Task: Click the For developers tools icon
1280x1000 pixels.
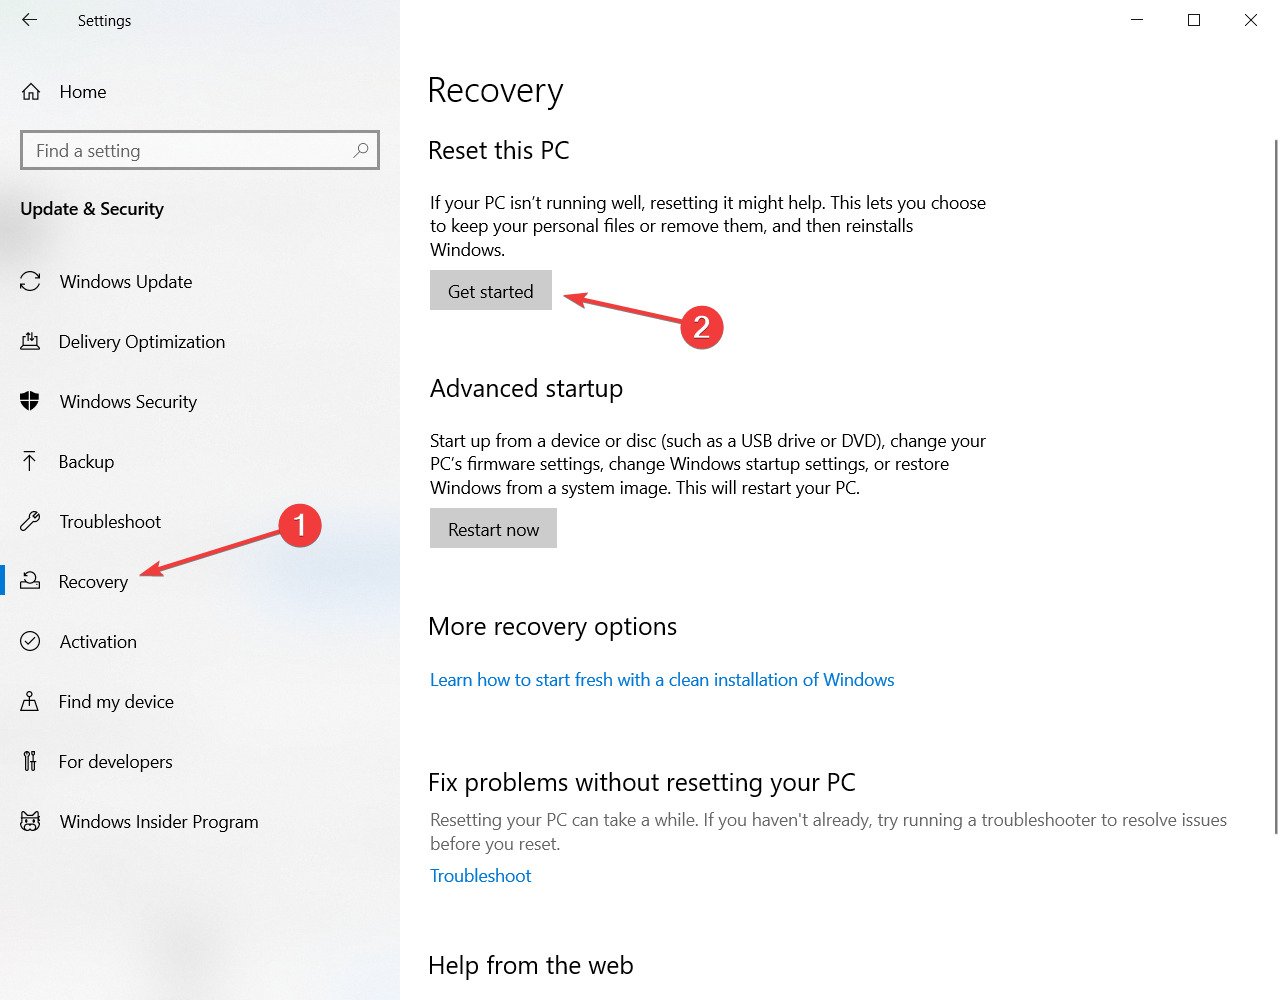Action: point(30,762)
